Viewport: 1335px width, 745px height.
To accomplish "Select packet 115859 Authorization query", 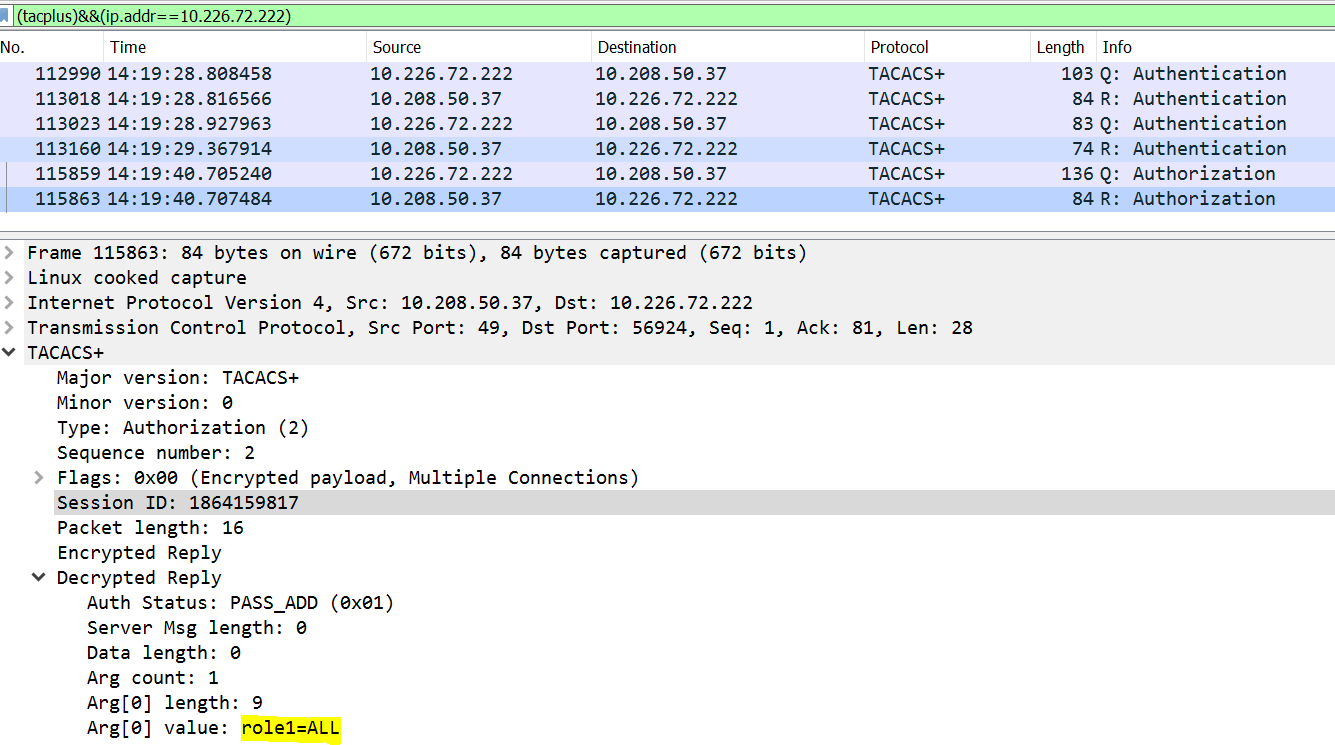I will (667, 174).
